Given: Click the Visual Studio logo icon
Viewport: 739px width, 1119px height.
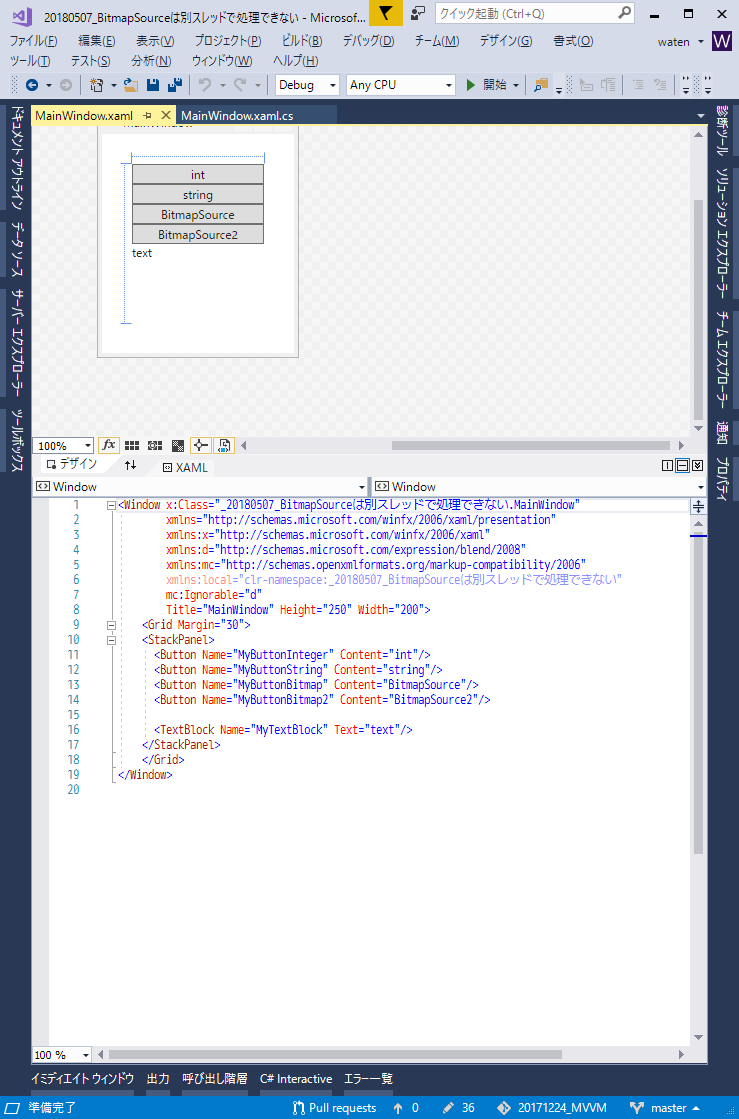Looking at the screenshot, I should click(21, 16).
